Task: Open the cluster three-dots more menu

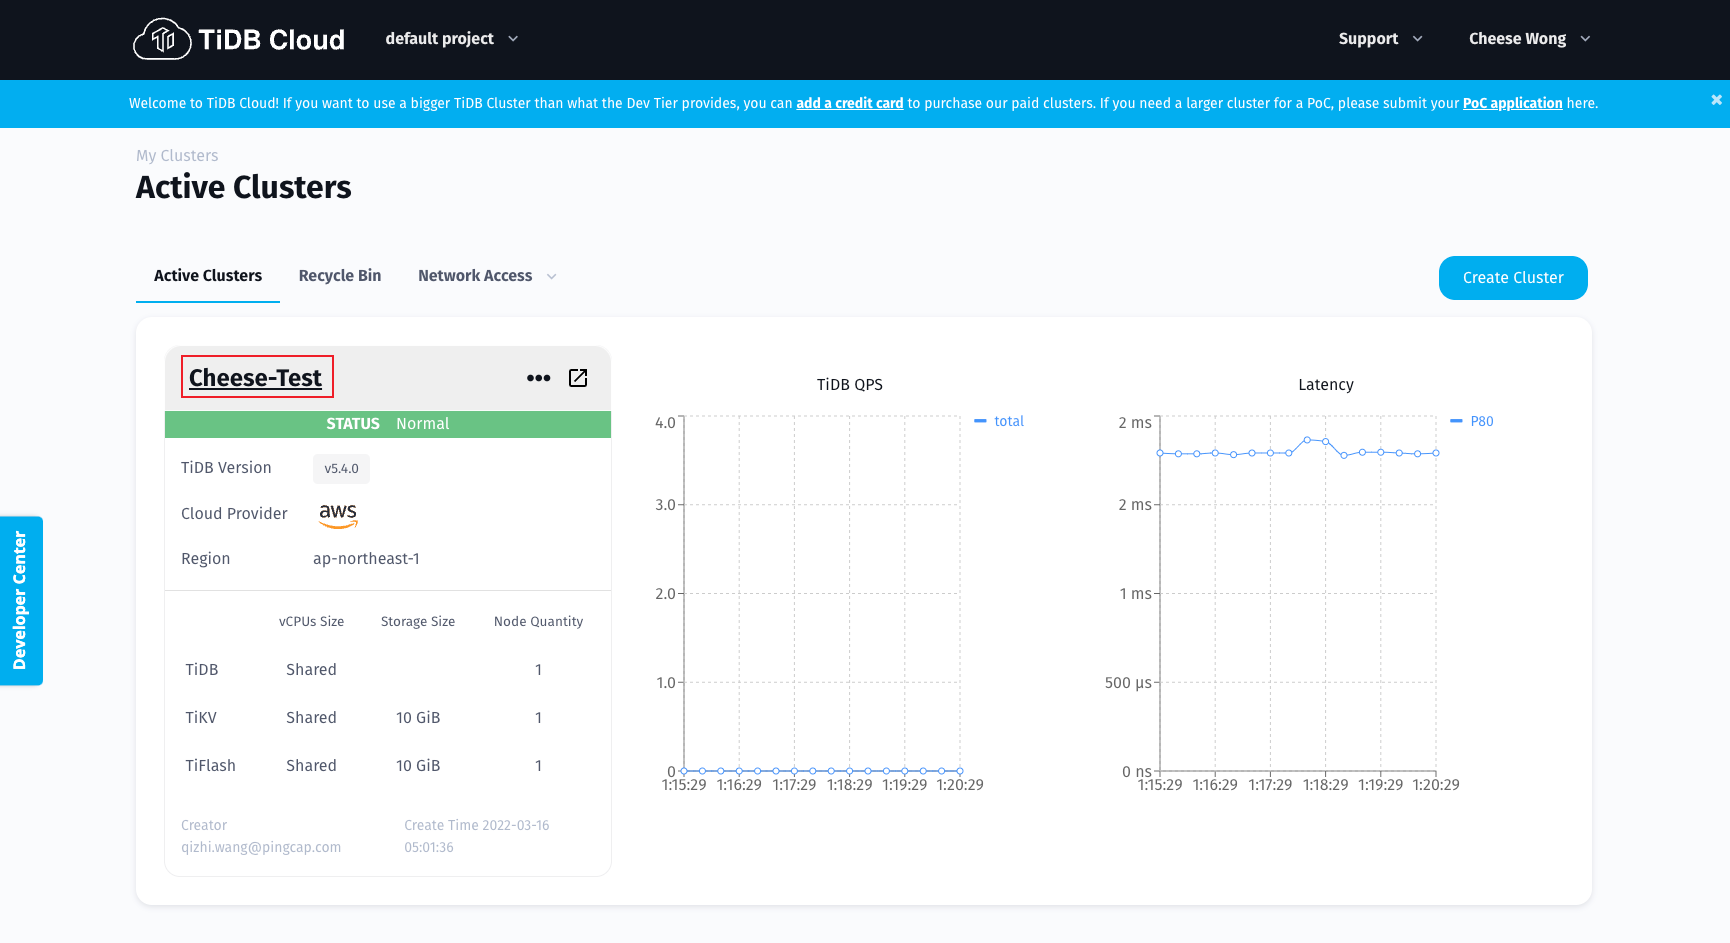Action: [538, 378]
